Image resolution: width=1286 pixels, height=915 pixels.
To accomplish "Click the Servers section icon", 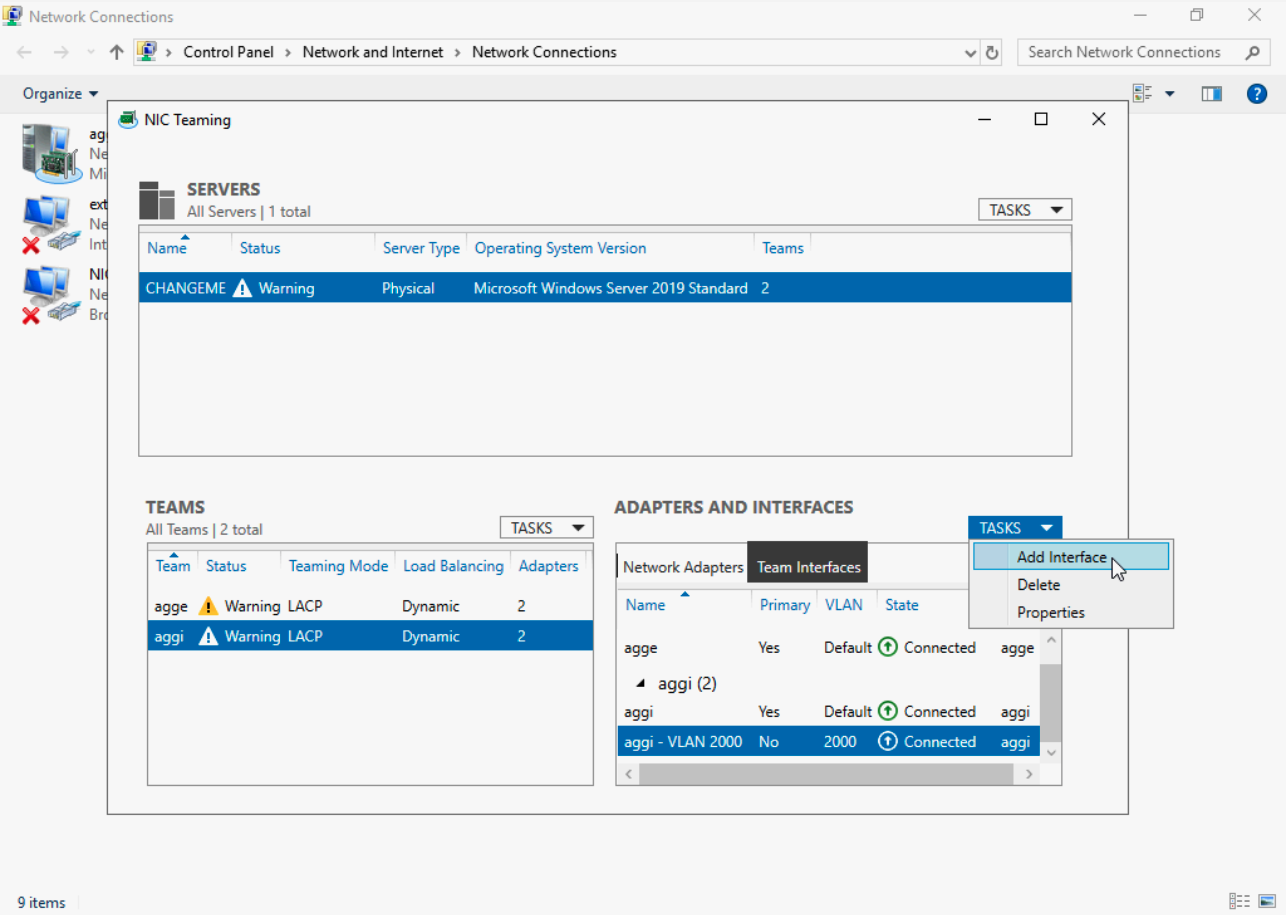I will 157,200.
